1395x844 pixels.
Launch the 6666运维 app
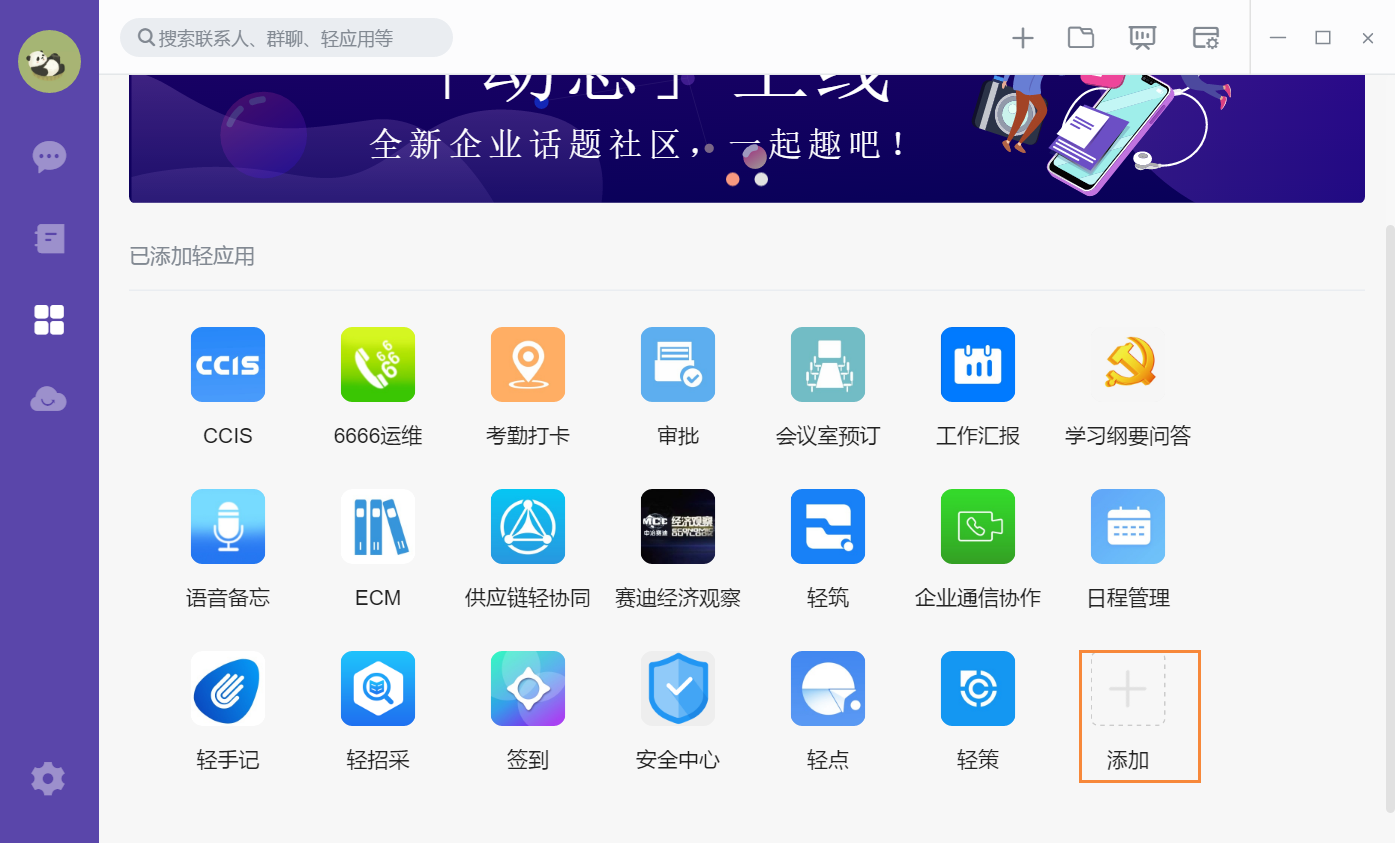coord(378,365)
